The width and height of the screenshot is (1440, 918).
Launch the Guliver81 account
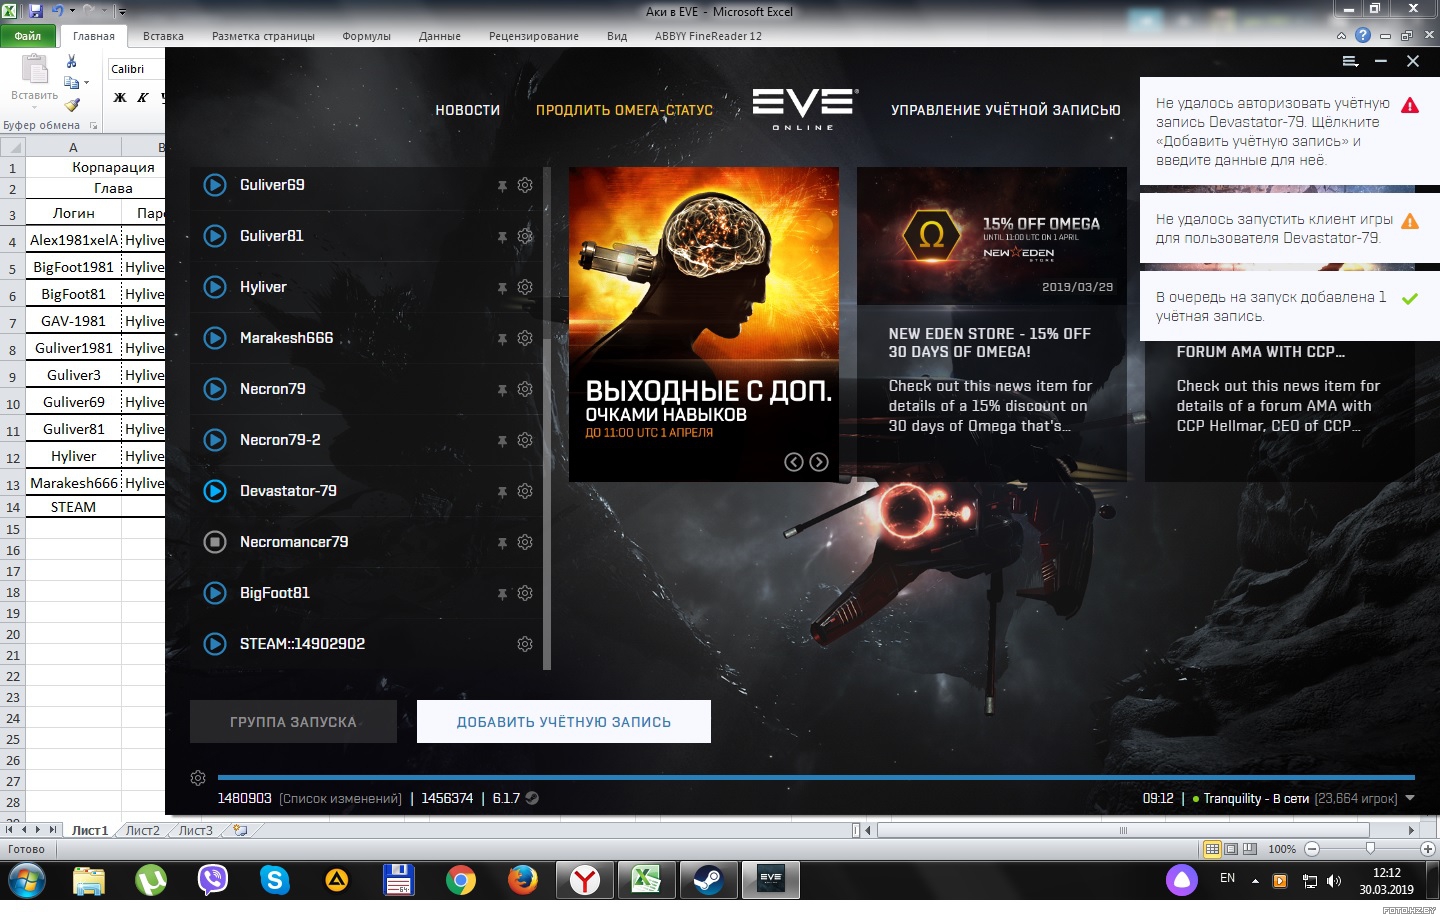[x=215, y=236]
